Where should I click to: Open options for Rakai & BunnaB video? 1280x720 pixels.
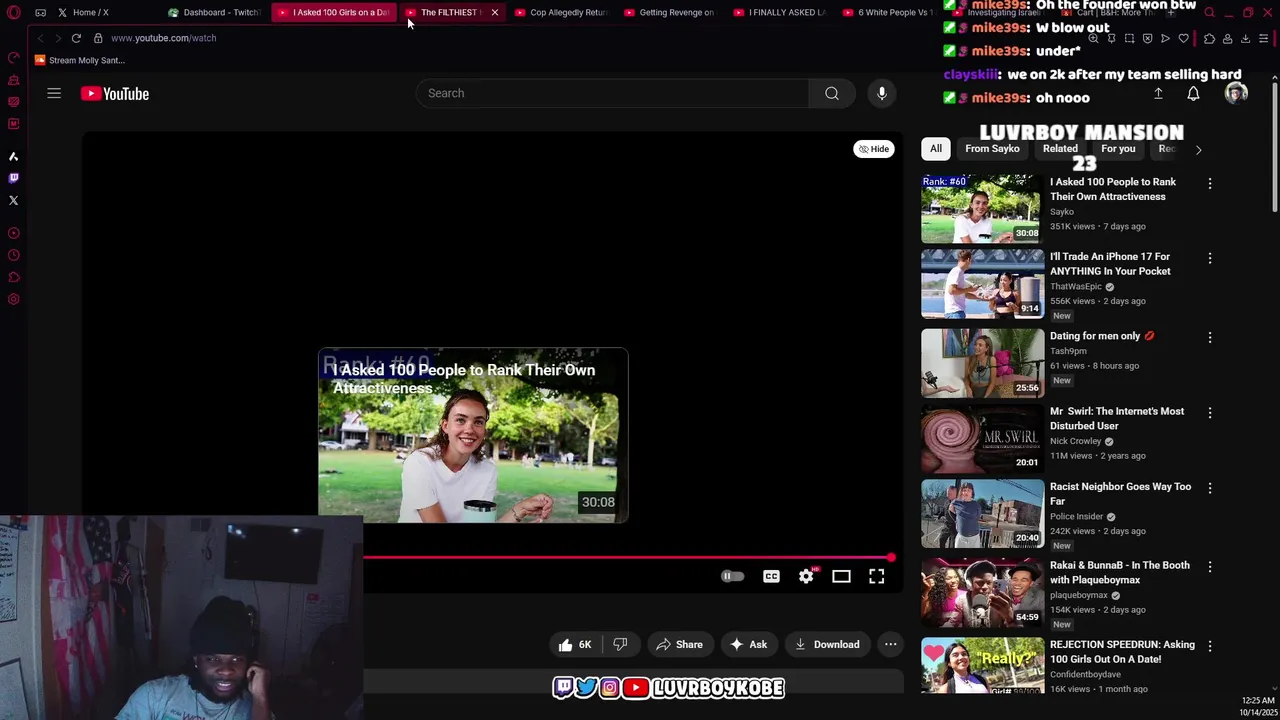point(1210,567)
